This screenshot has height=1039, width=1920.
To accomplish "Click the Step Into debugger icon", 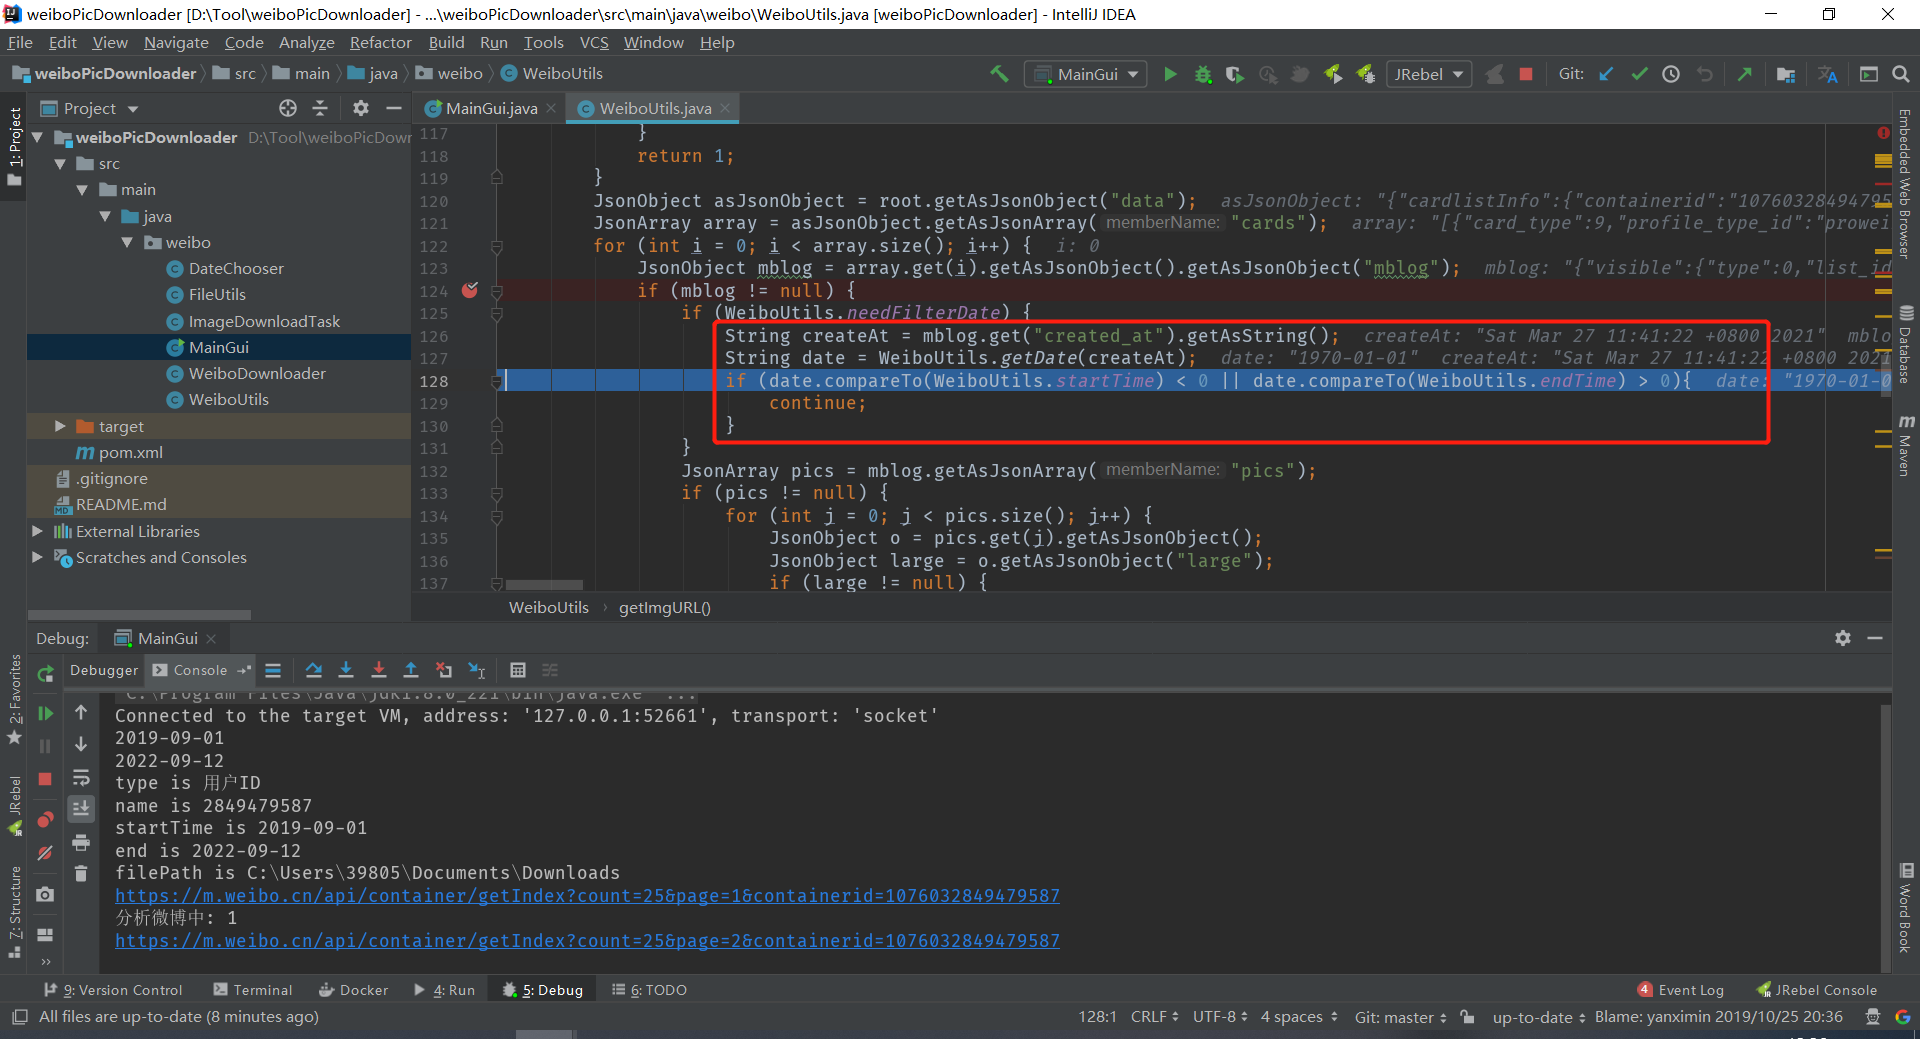I will coord(346,670).
